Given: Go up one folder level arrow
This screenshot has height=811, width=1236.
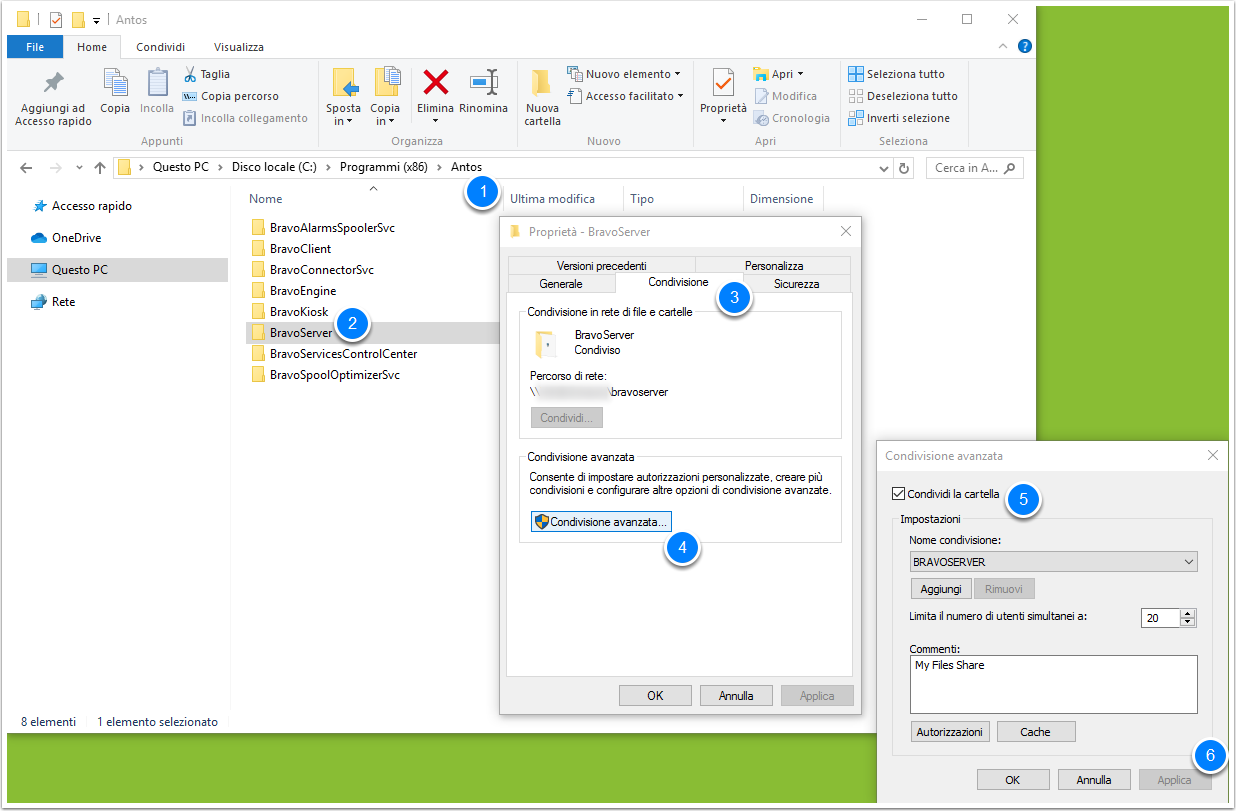Looking at the screenshot, I should coord(100,168).
